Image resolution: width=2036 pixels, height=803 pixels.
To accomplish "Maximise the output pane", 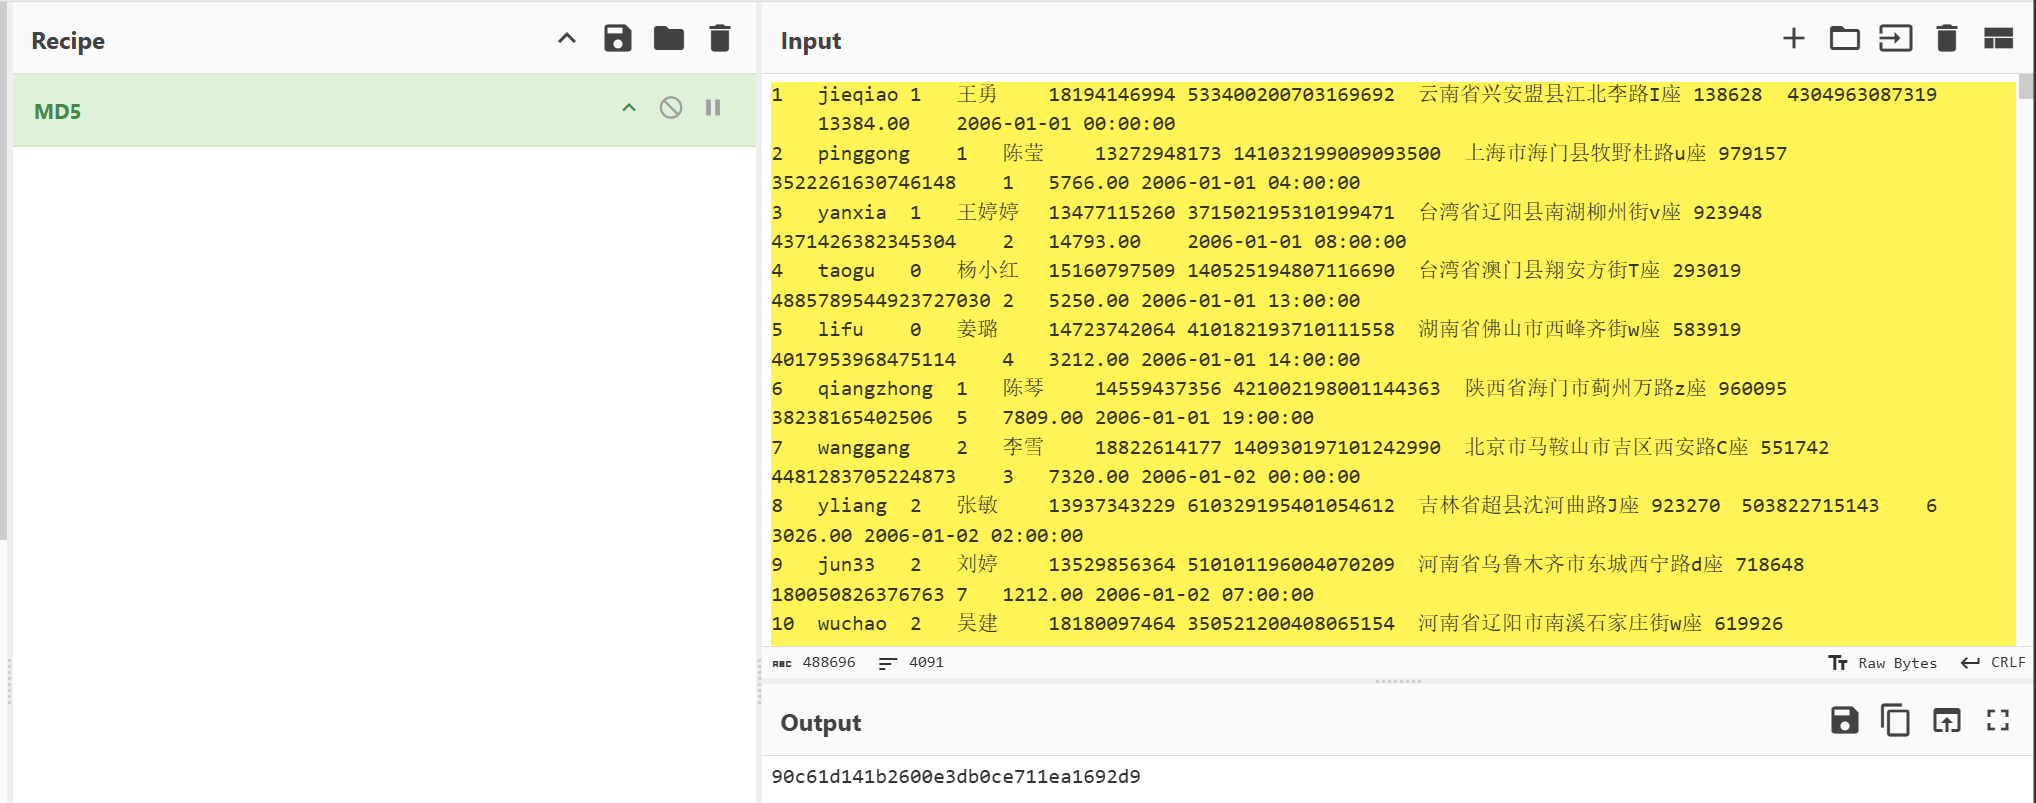I will tap(1997, 720).
